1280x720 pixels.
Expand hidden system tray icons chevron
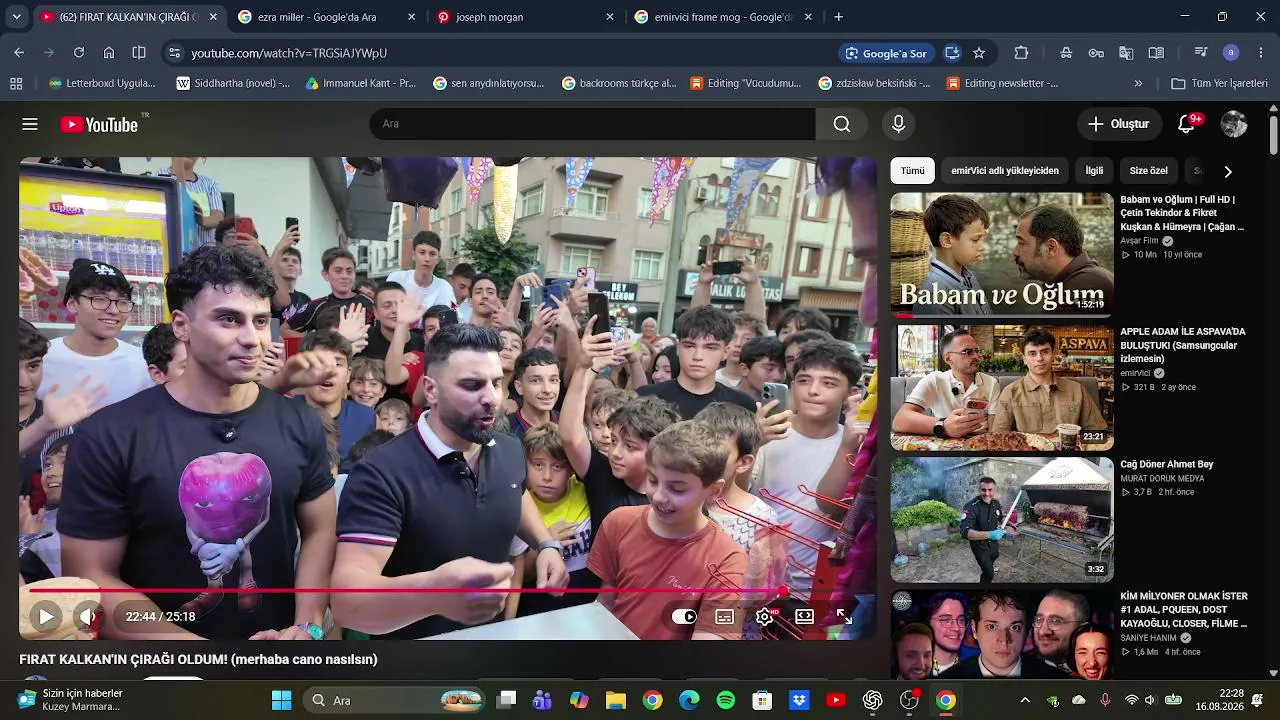coord(1025,700)
